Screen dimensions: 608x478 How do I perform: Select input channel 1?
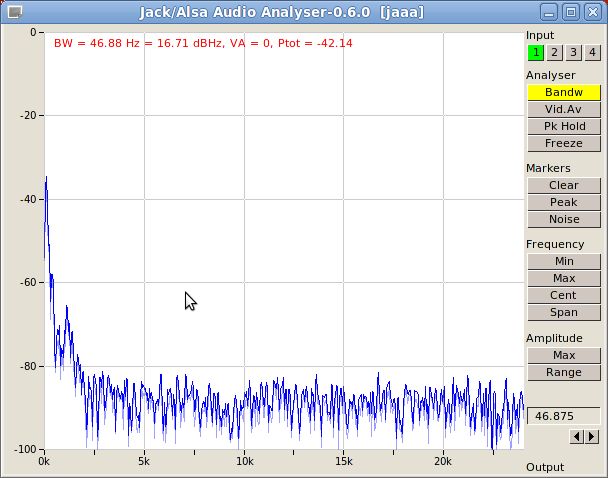click(x=536, y=52)
